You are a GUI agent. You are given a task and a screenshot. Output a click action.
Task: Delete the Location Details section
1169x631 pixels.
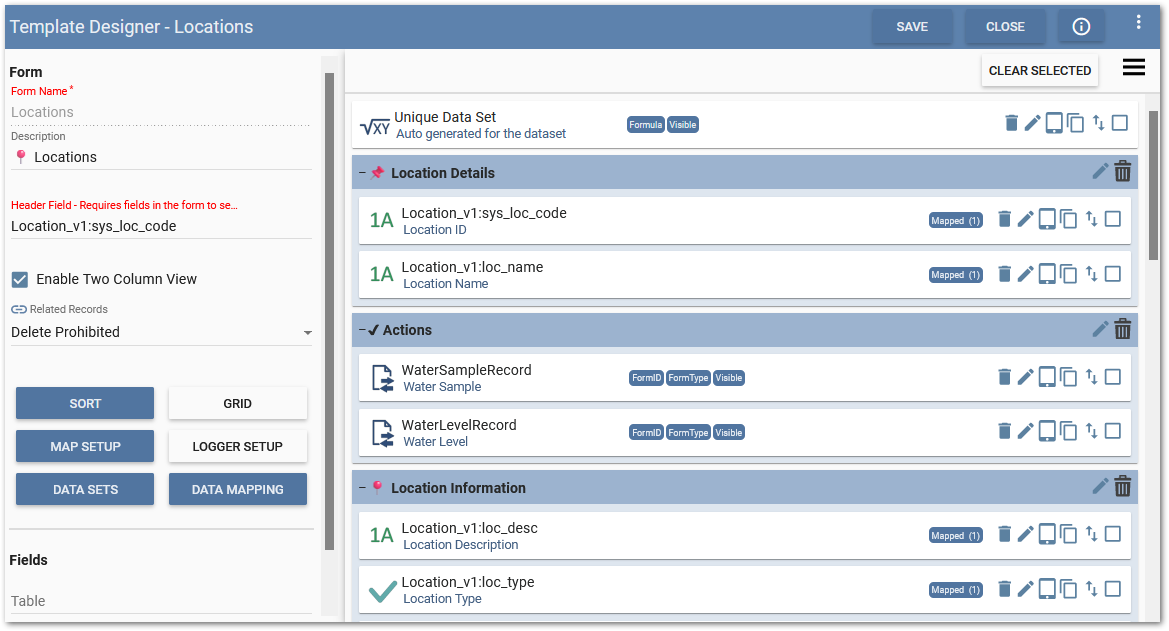1123,172
